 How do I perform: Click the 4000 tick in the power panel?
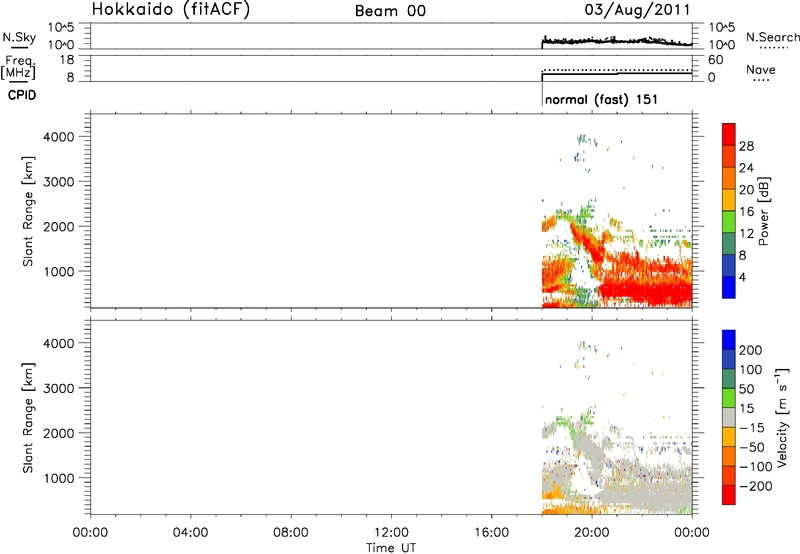pos(59,137)
